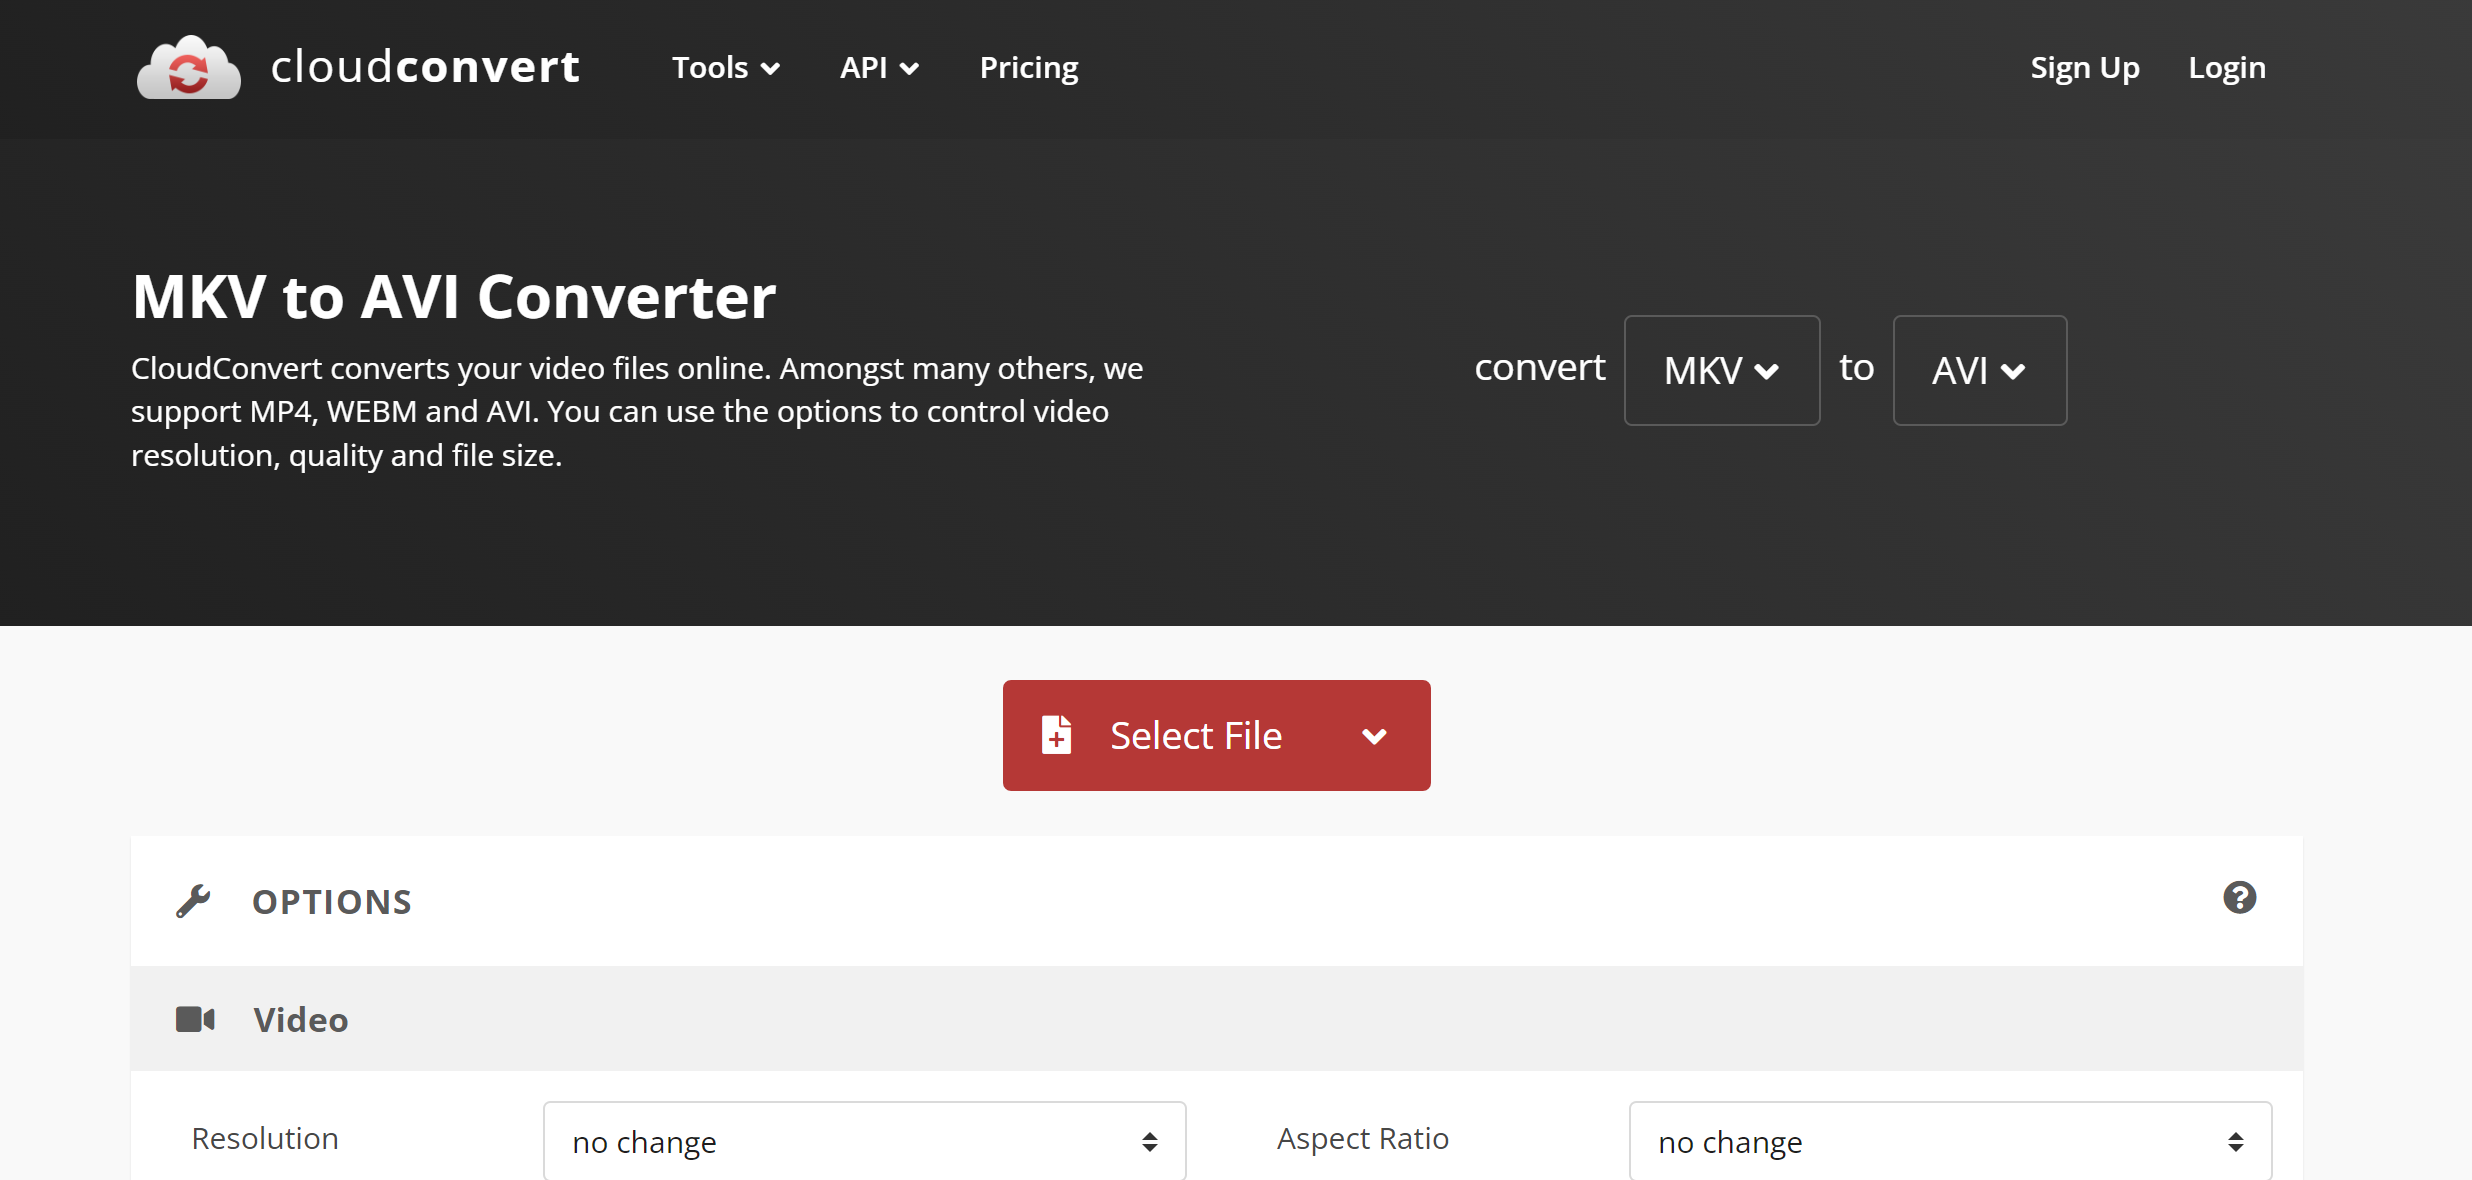
Task: Click the chevron inside the Select File button
Action: (1375, 735)
